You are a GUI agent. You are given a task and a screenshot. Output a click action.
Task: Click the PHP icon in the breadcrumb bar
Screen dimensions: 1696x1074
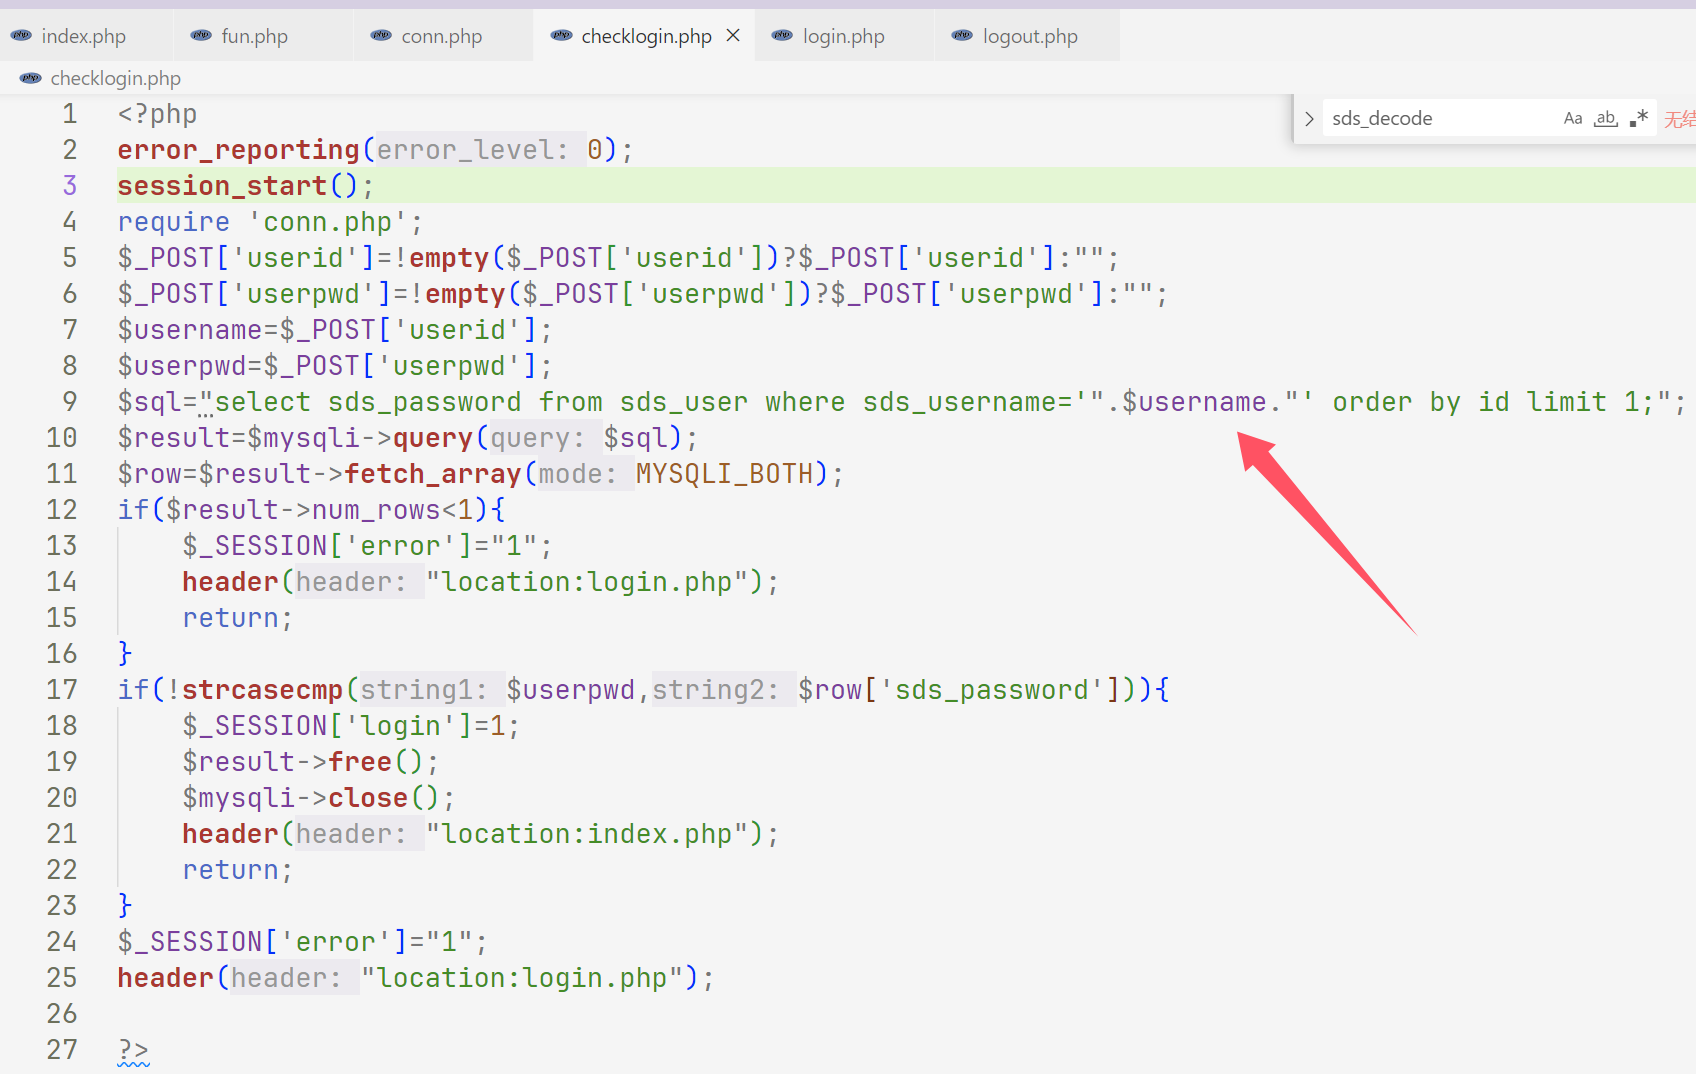click(x=31, y=78)
